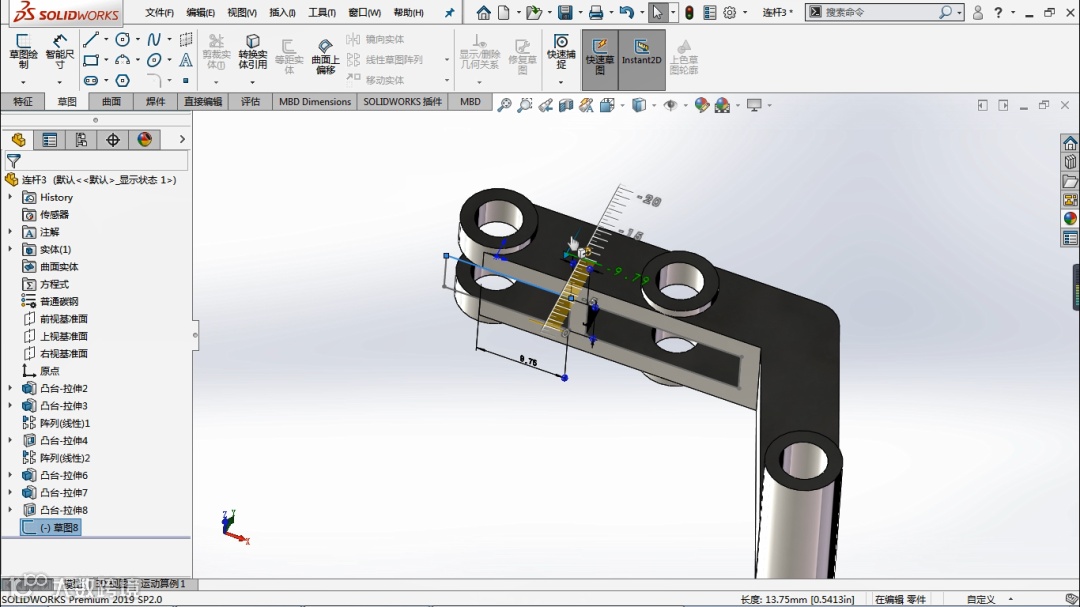Select the Ellipse tool
1080x607 pixels.
(154, 61)
